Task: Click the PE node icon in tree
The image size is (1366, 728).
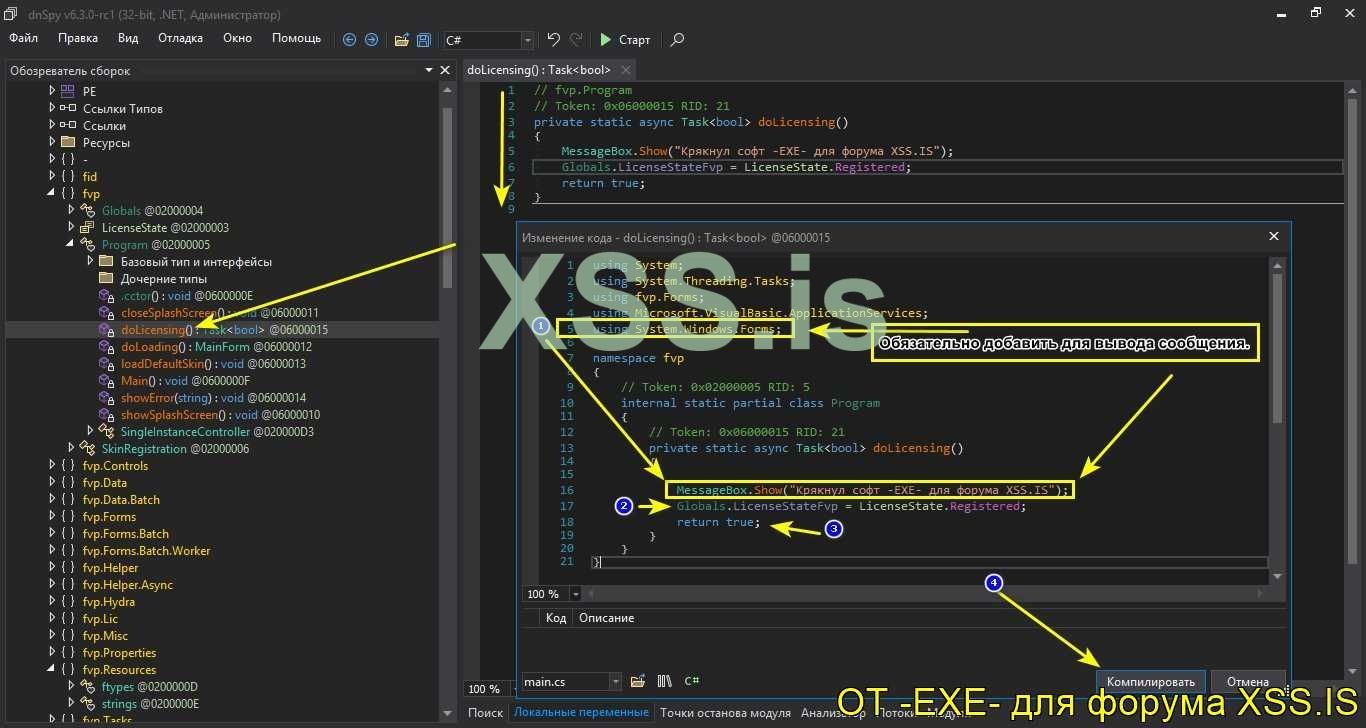Action: point(68,91)
